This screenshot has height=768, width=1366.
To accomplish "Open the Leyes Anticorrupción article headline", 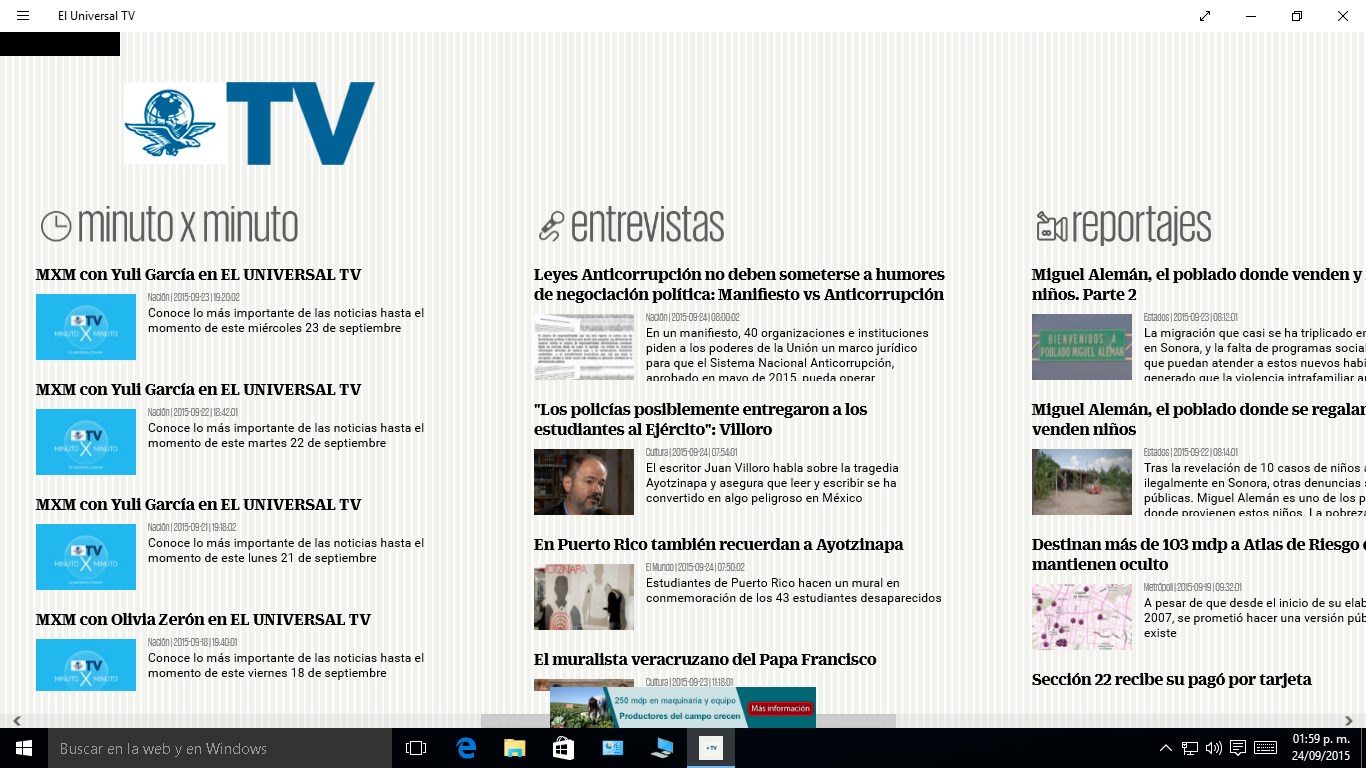I will coord(739,284).
